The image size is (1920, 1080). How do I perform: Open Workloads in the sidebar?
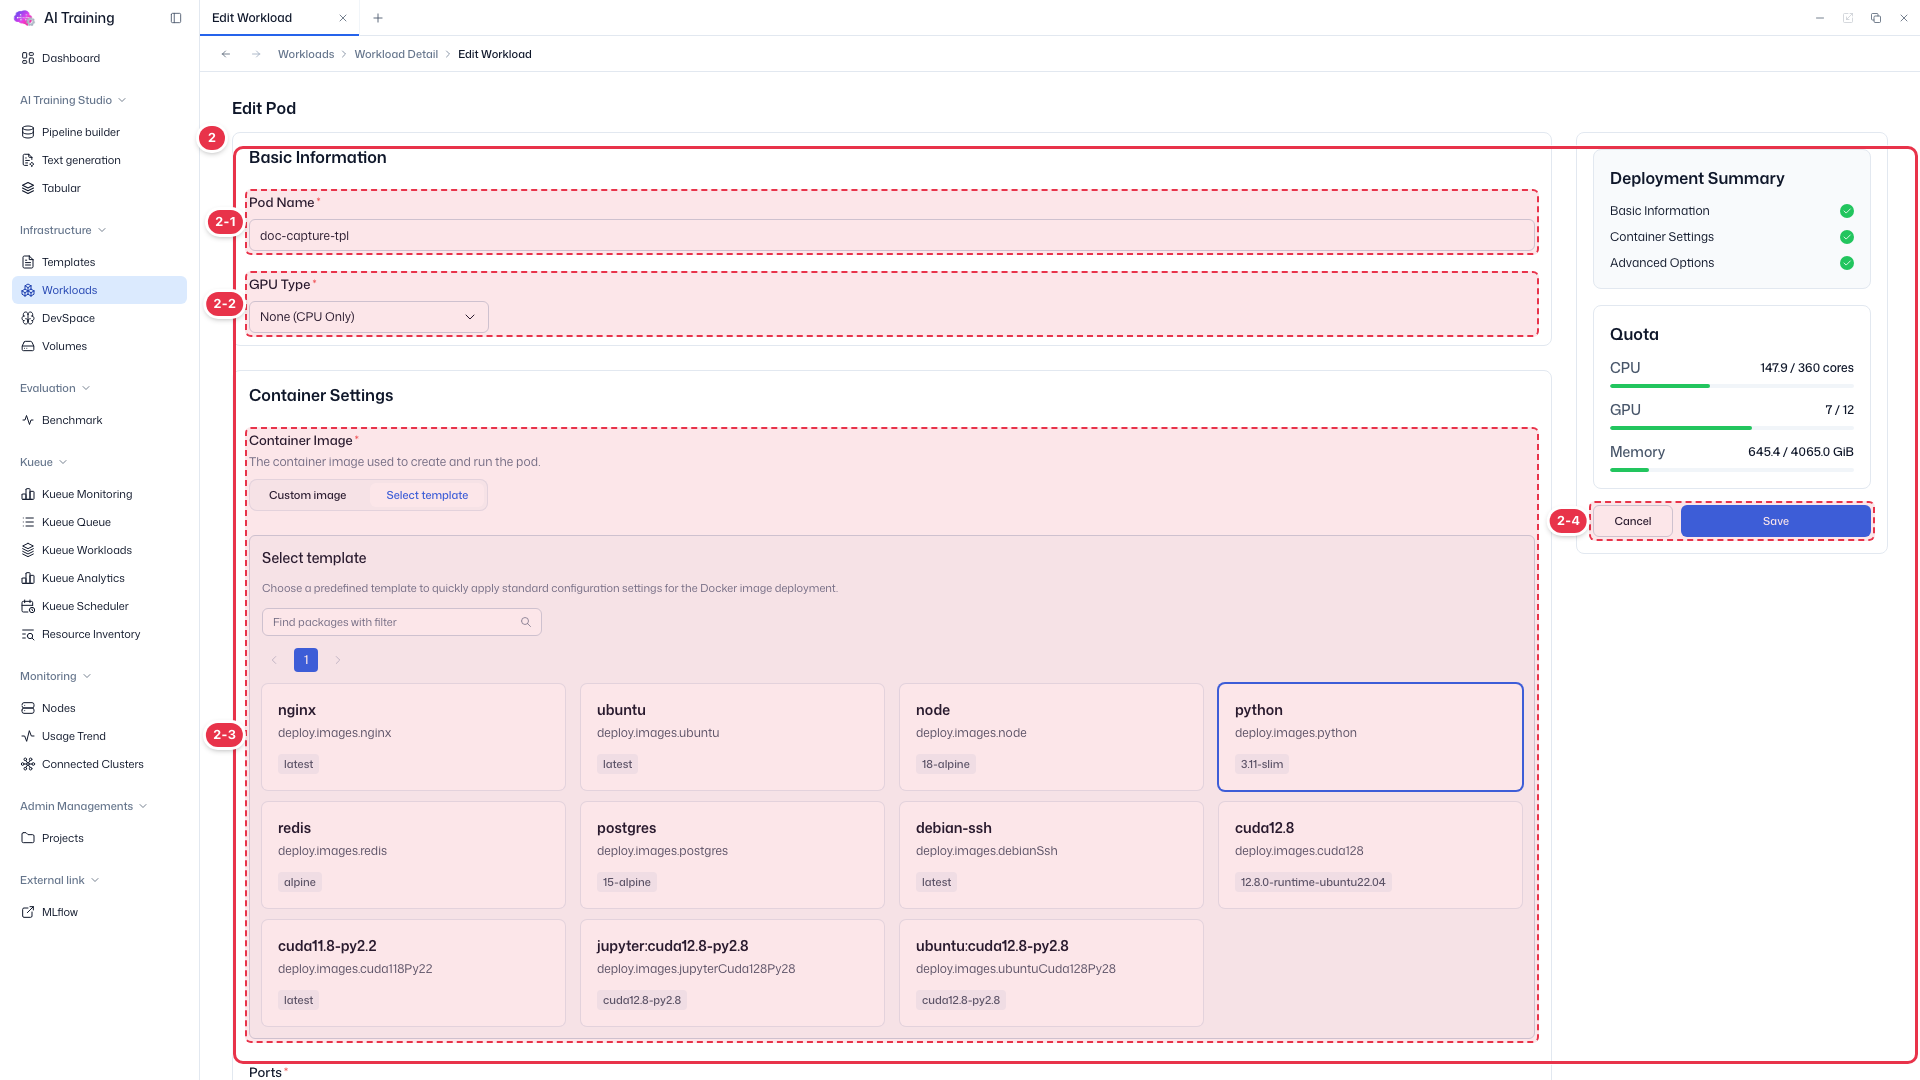99,290
